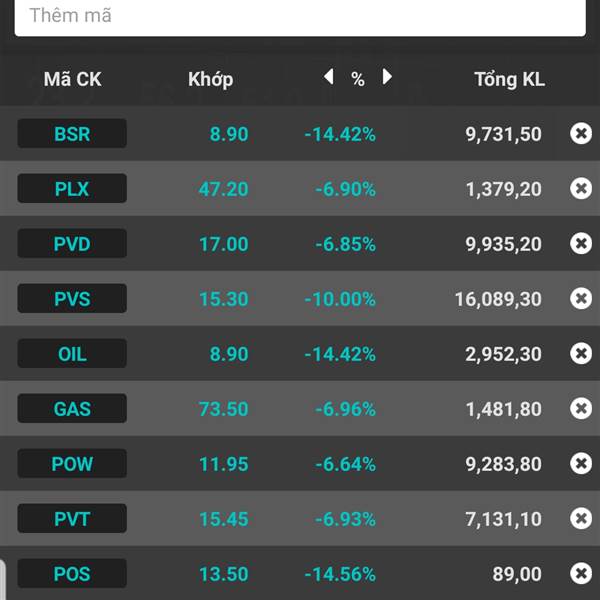Switch percent column with left arrow

(328, 78)
